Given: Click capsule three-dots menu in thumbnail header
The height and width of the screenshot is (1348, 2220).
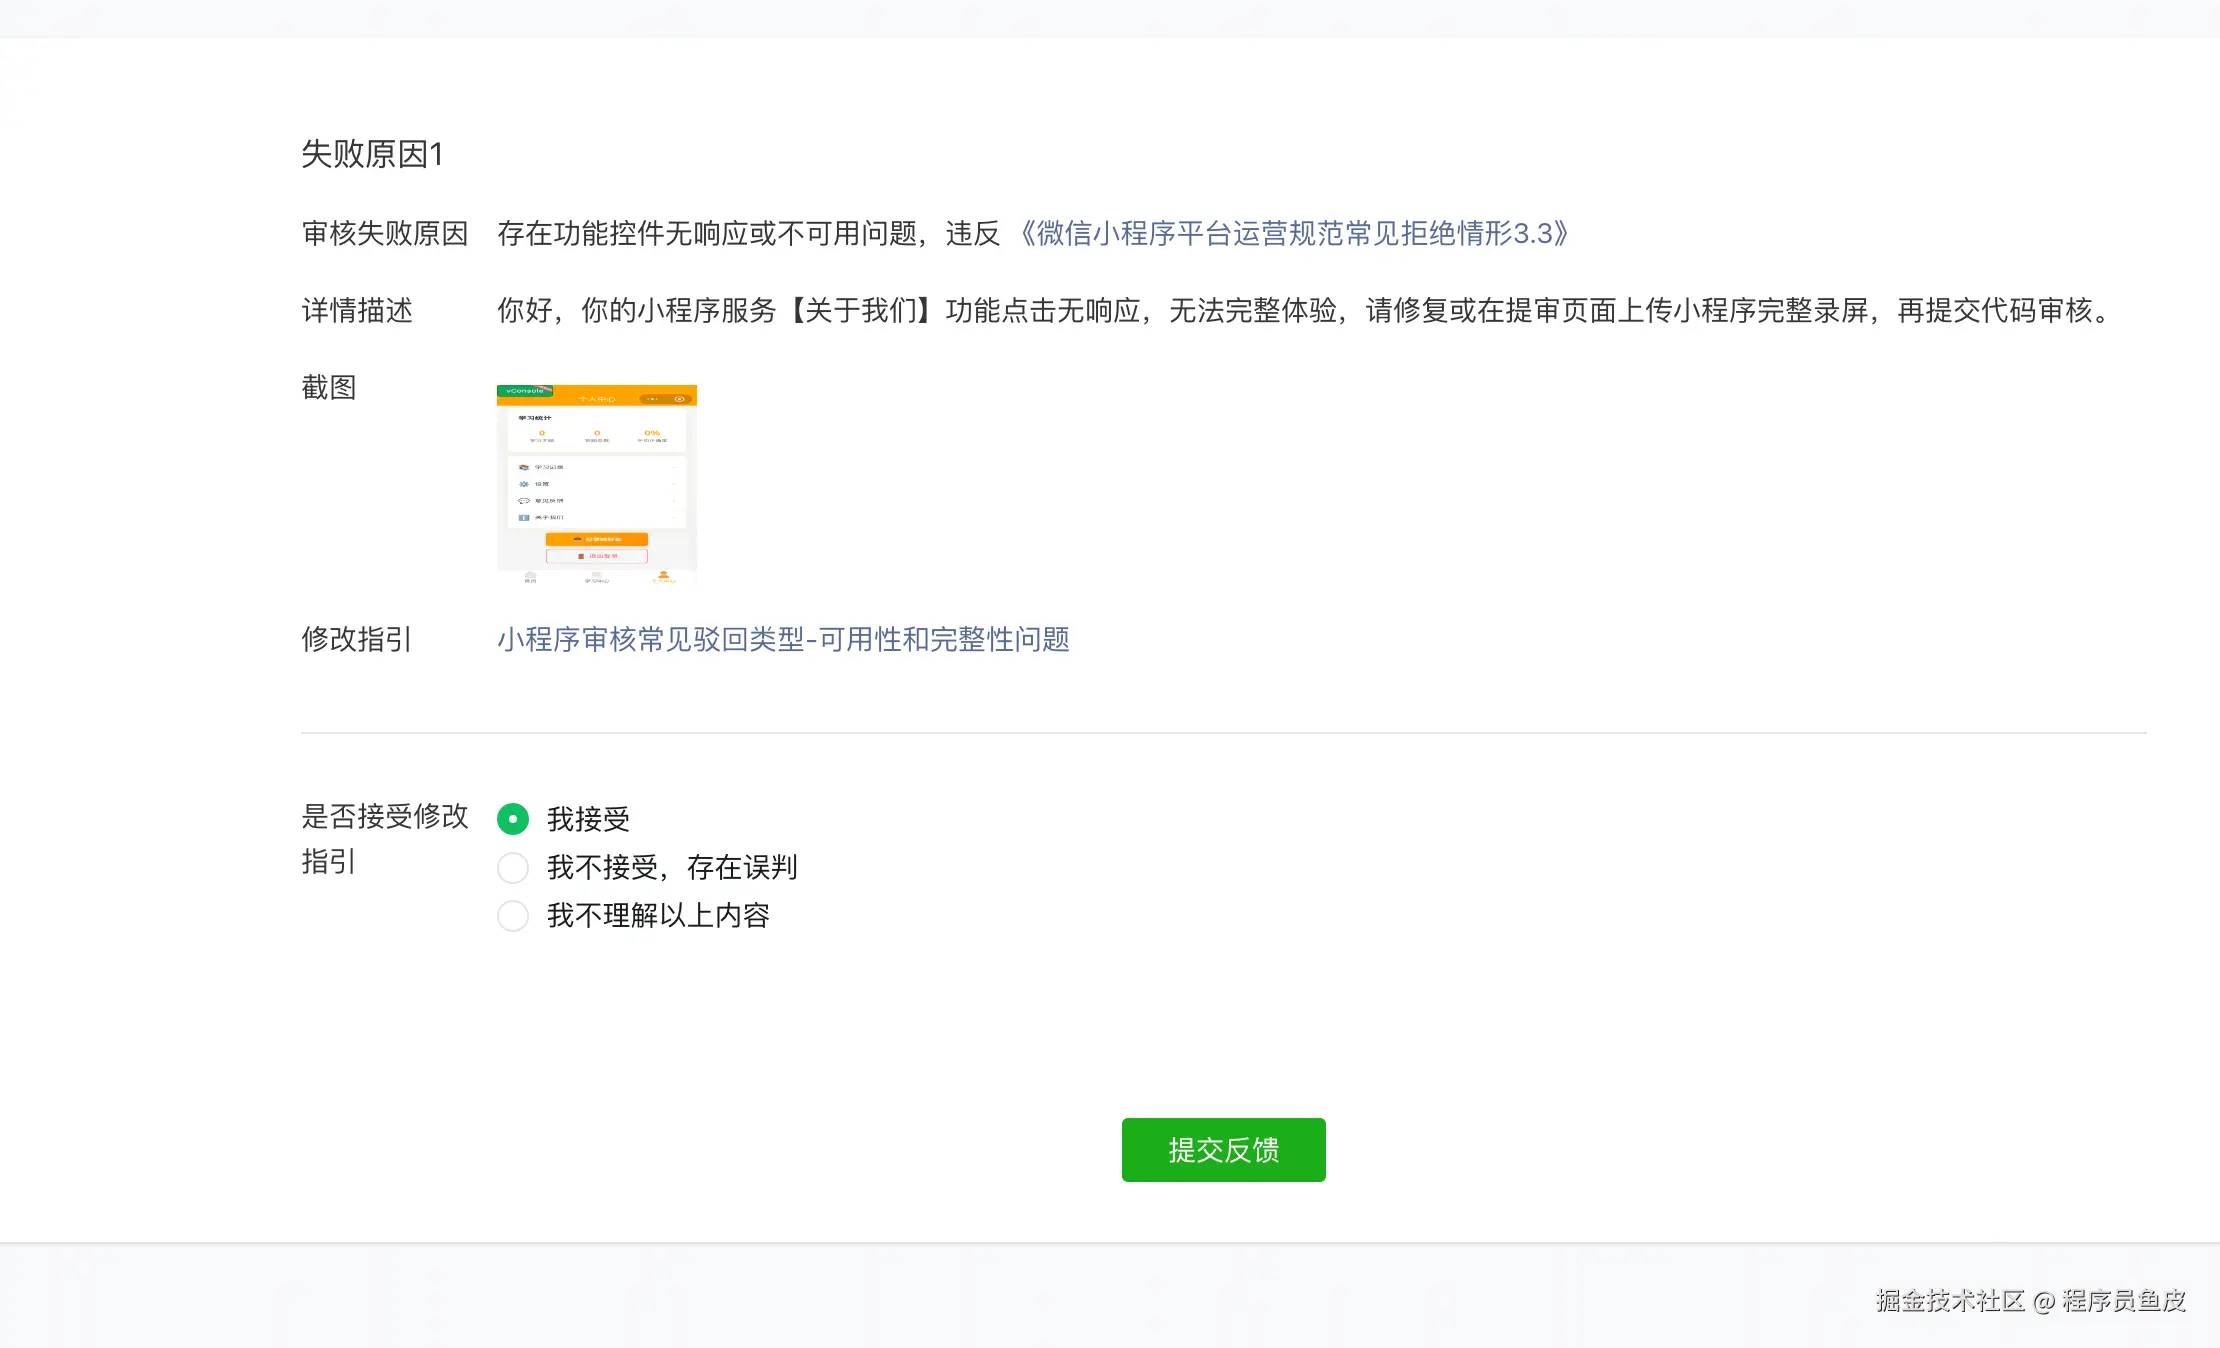Looking at the screenshot, I should (653, 399).
